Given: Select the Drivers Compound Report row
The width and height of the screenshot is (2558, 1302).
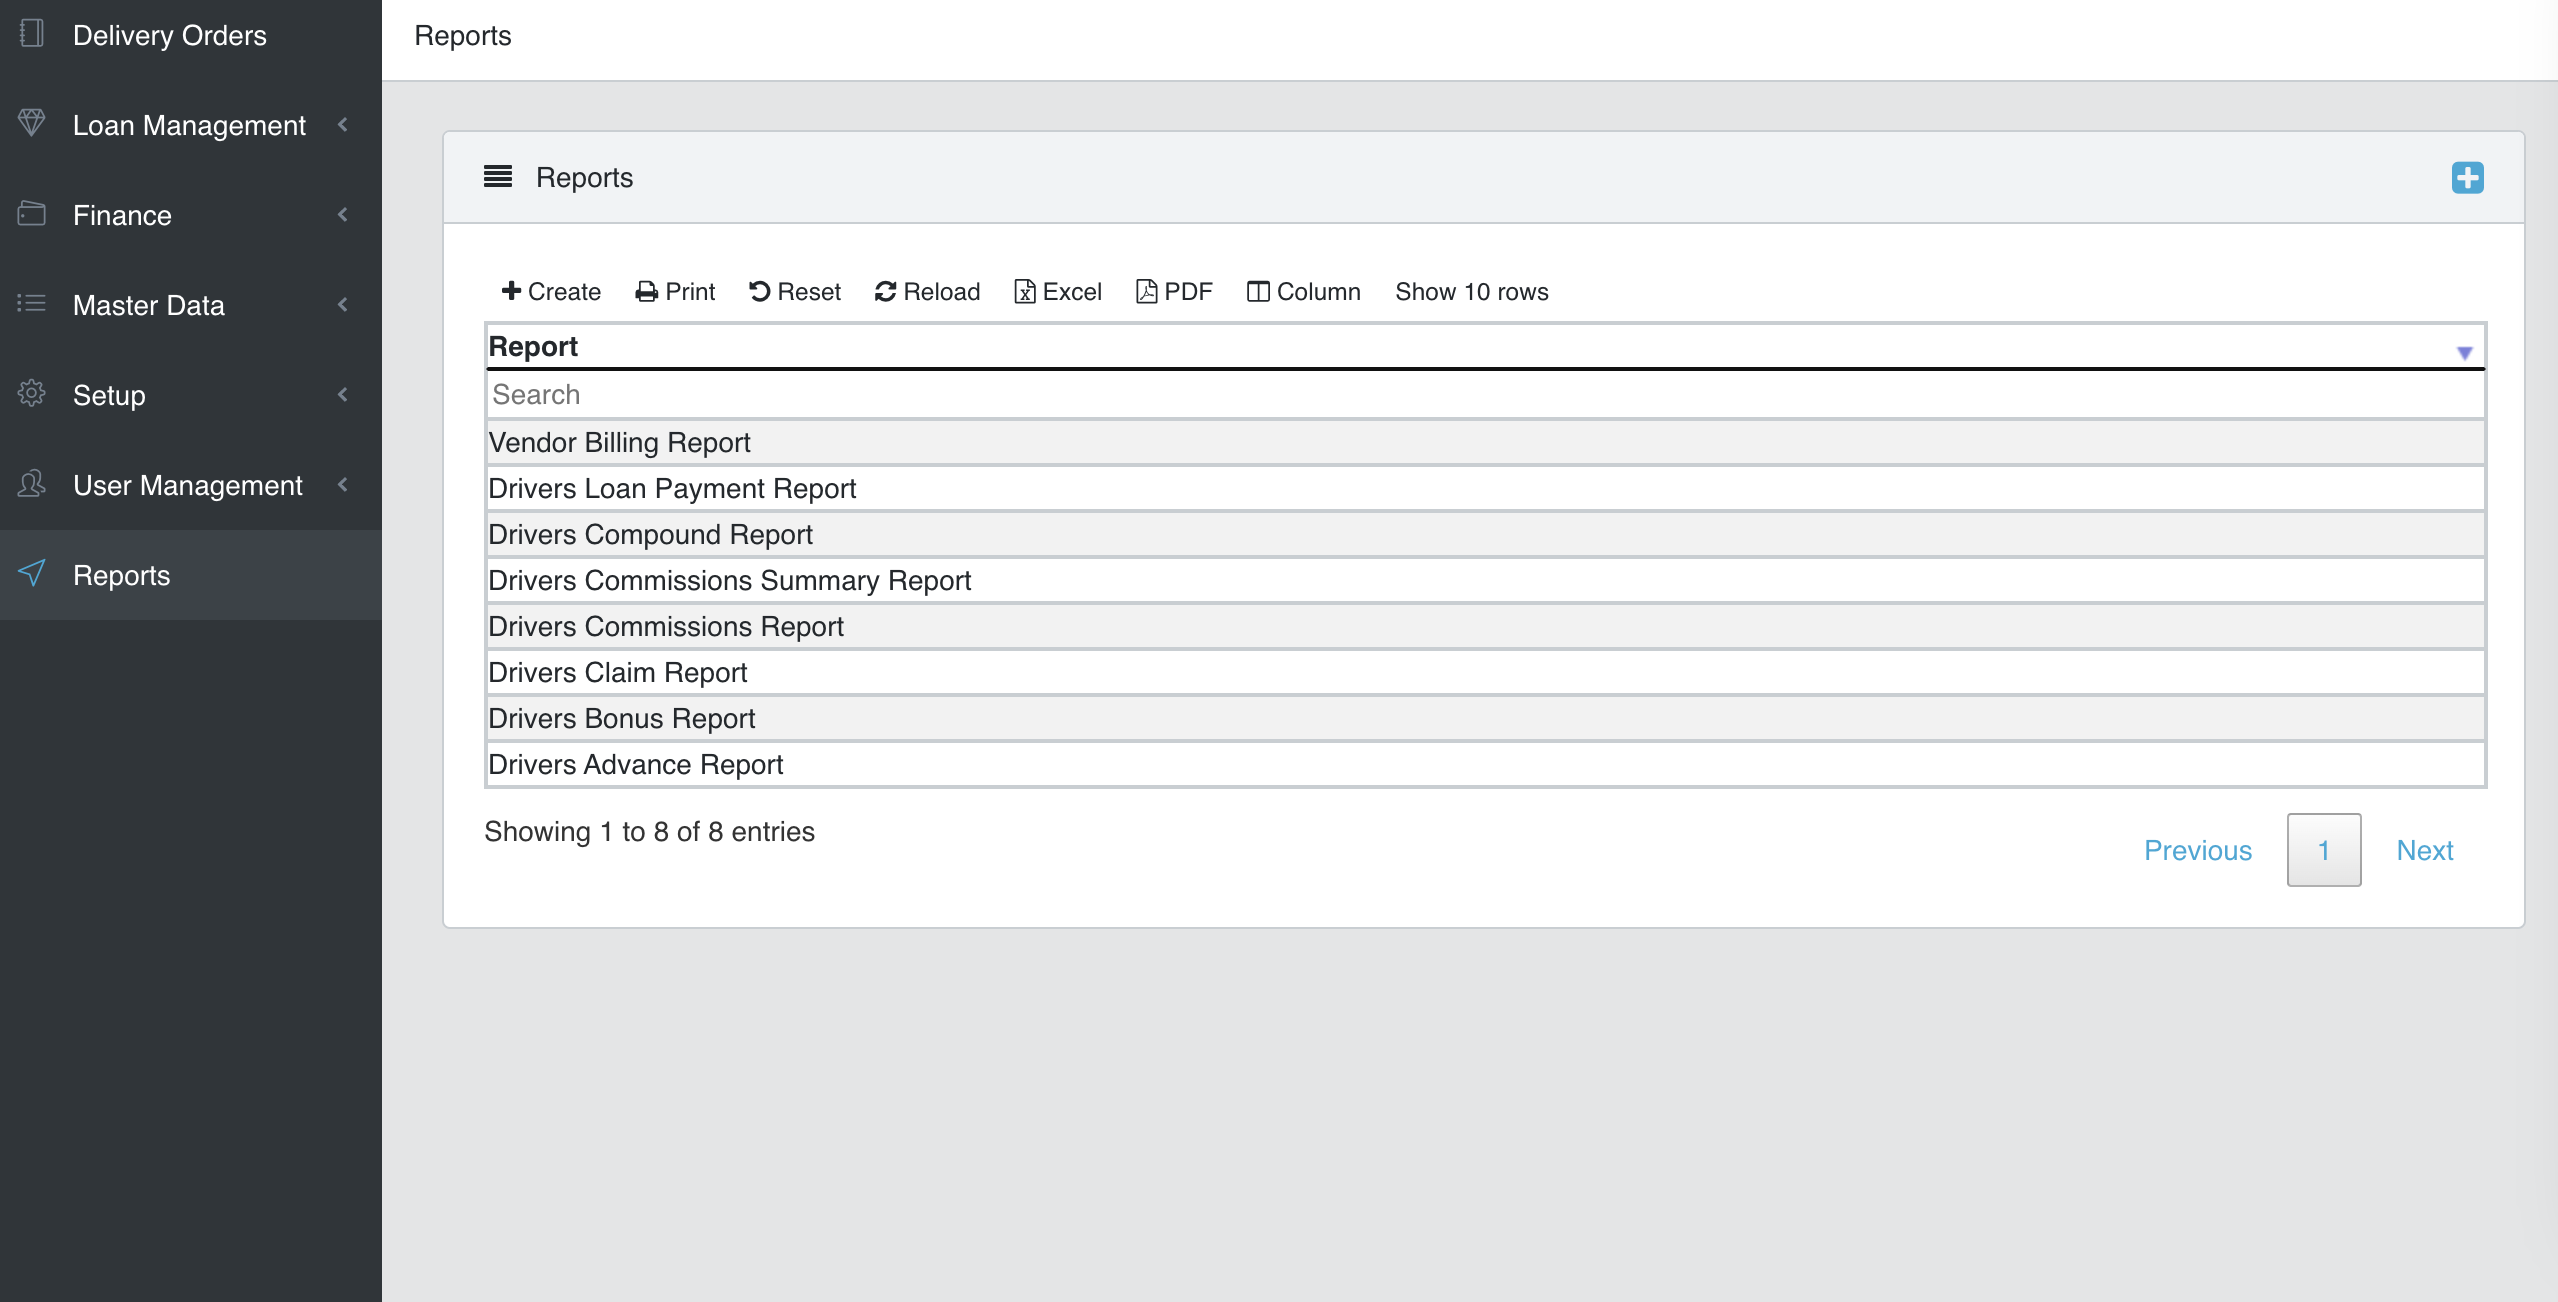Looking at the screenshot, I should tap(651, 535).
